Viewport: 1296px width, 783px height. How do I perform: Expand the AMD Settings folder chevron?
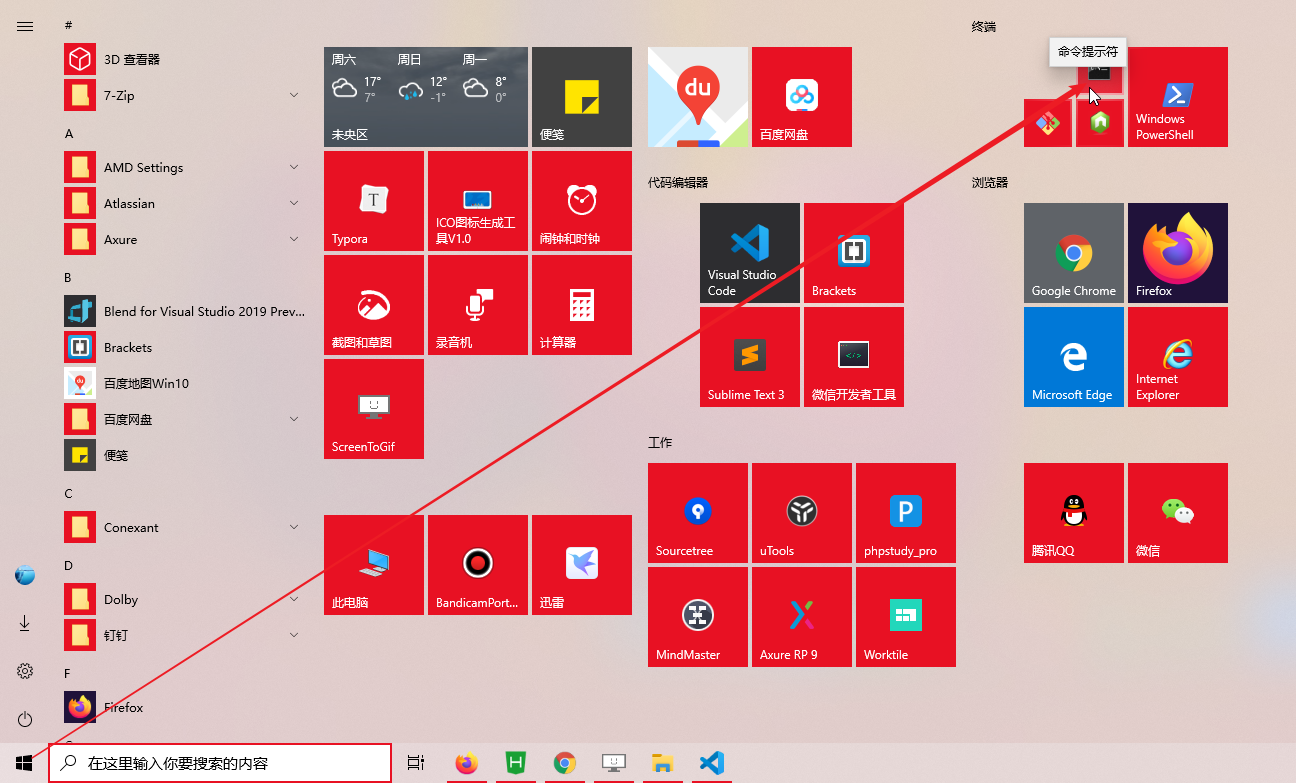tap(294, 167)
